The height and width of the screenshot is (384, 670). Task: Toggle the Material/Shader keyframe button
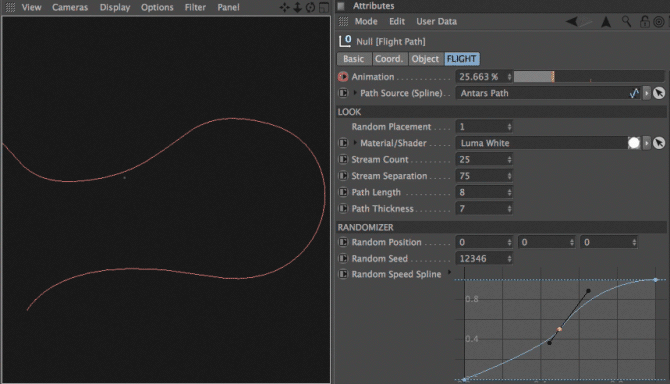pyautogui.click(x=343, y=143)
